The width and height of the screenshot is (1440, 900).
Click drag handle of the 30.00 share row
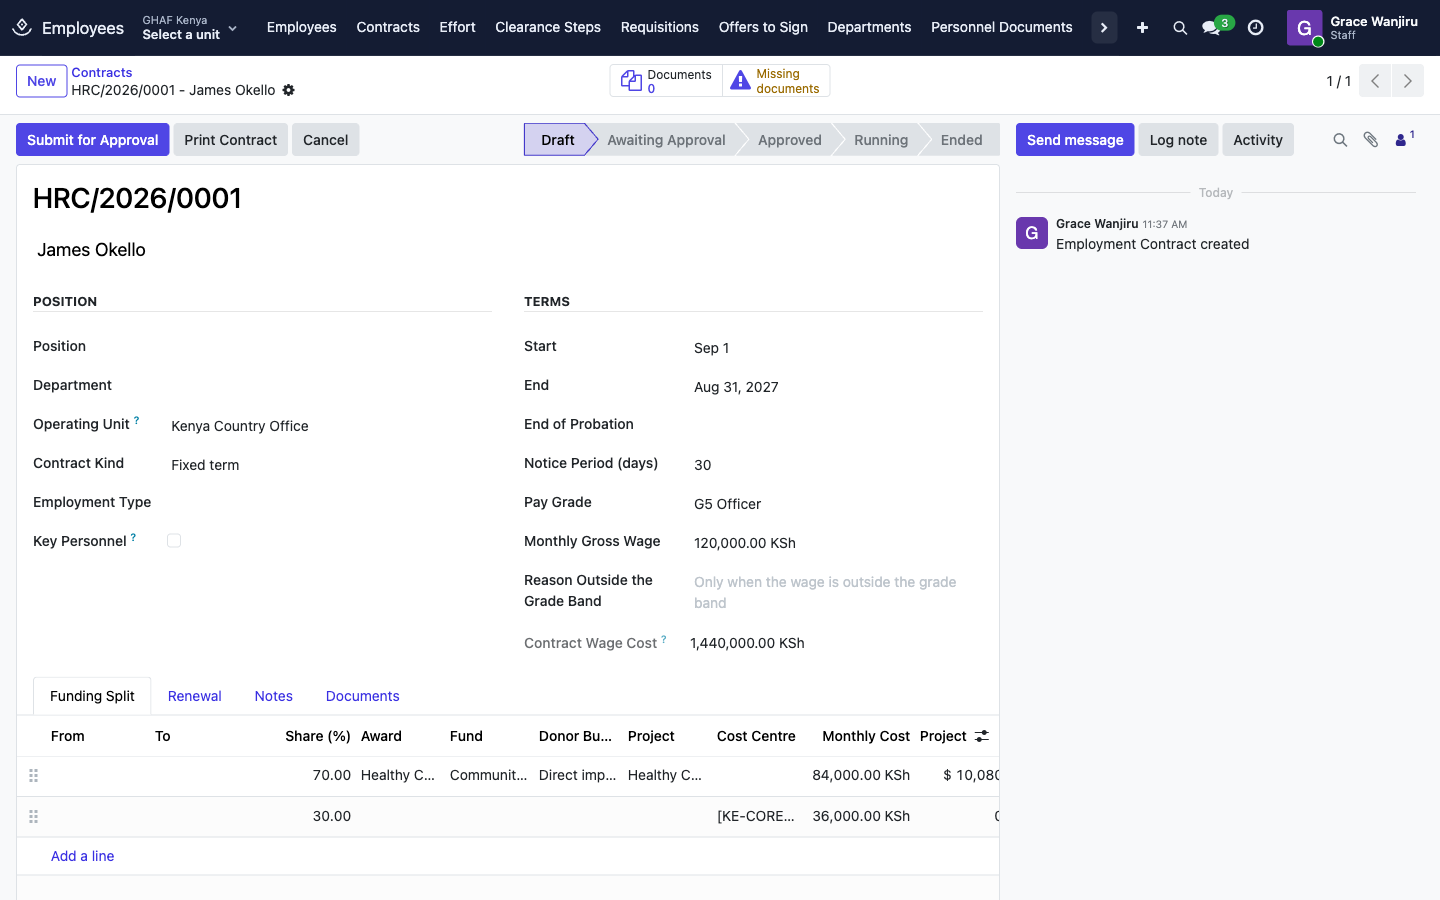(33, 817)
